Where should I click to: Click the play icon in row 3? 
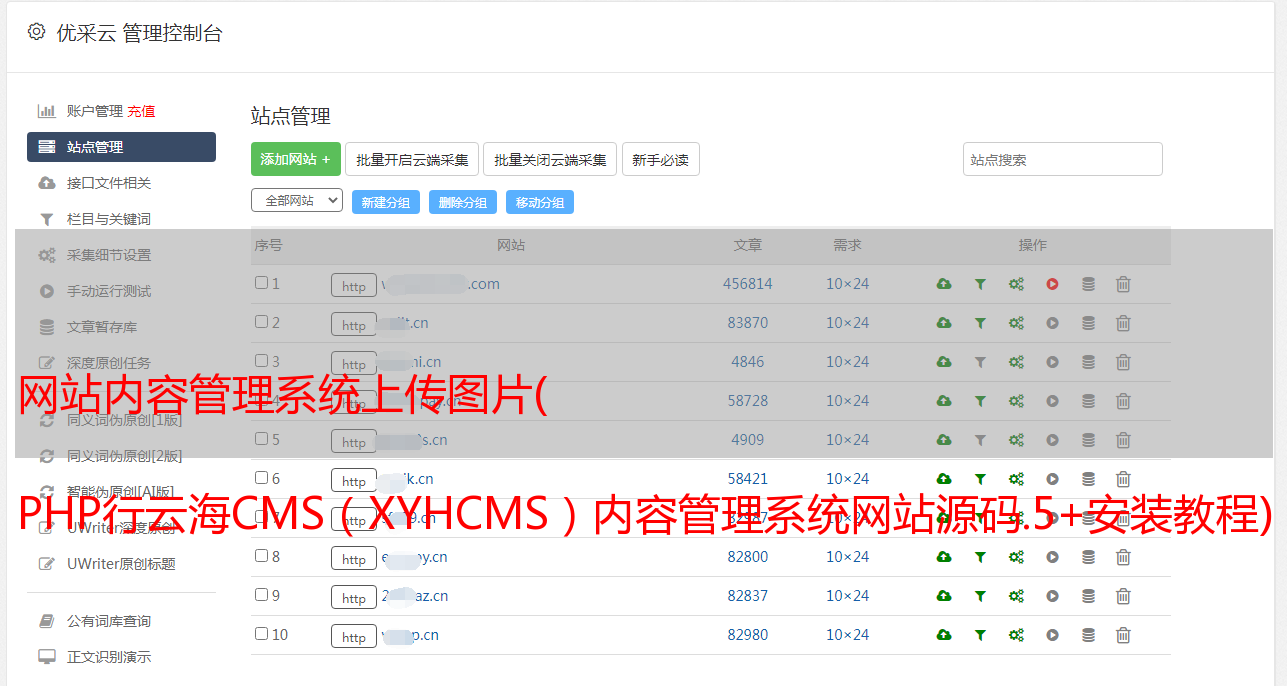click(x=1052, y=362)
